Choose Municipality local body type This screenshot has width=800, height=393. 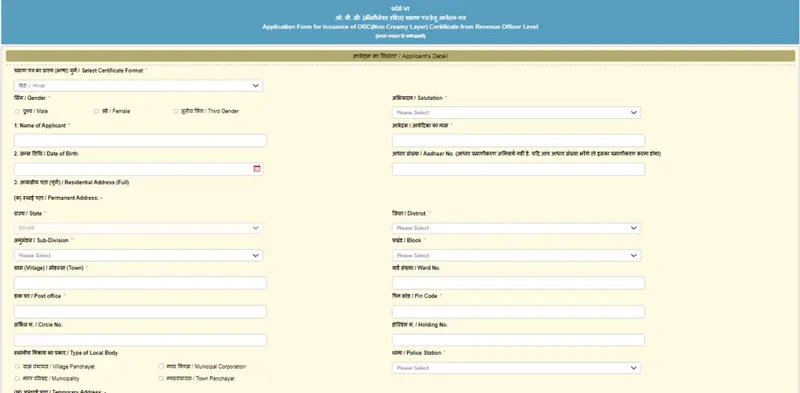point(17,379)
